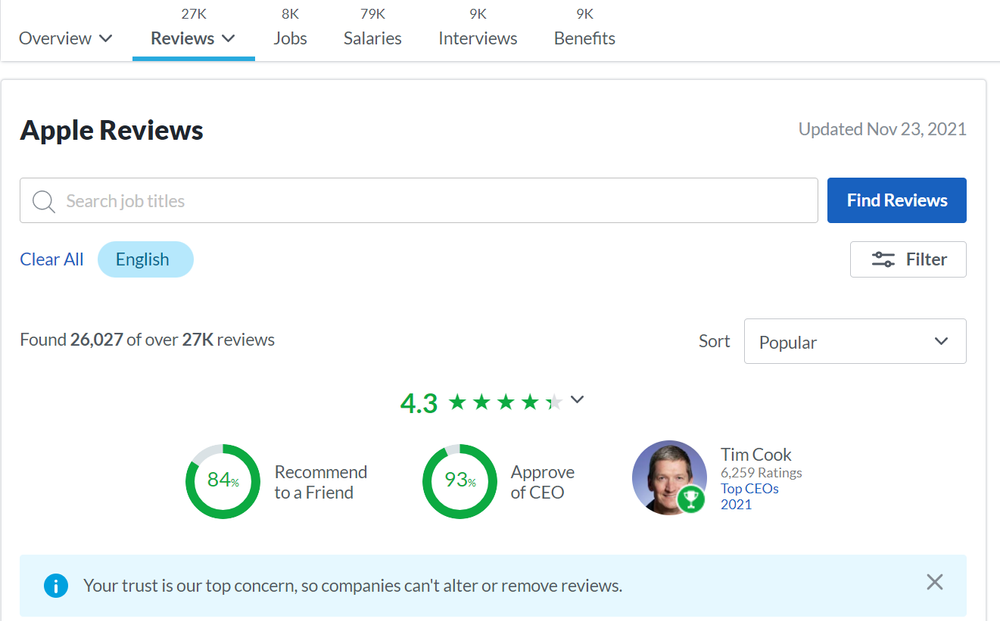Expand the Overview tab chevron
Screen dimensions: 1000x621
pyautogui.click(x=106, y=39)
